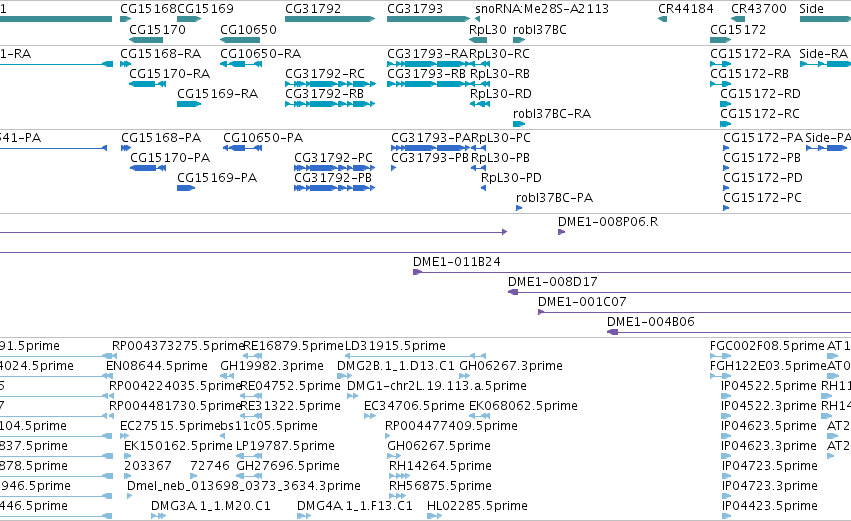Select the CR44184 gene label

click(x=685, y=9)
